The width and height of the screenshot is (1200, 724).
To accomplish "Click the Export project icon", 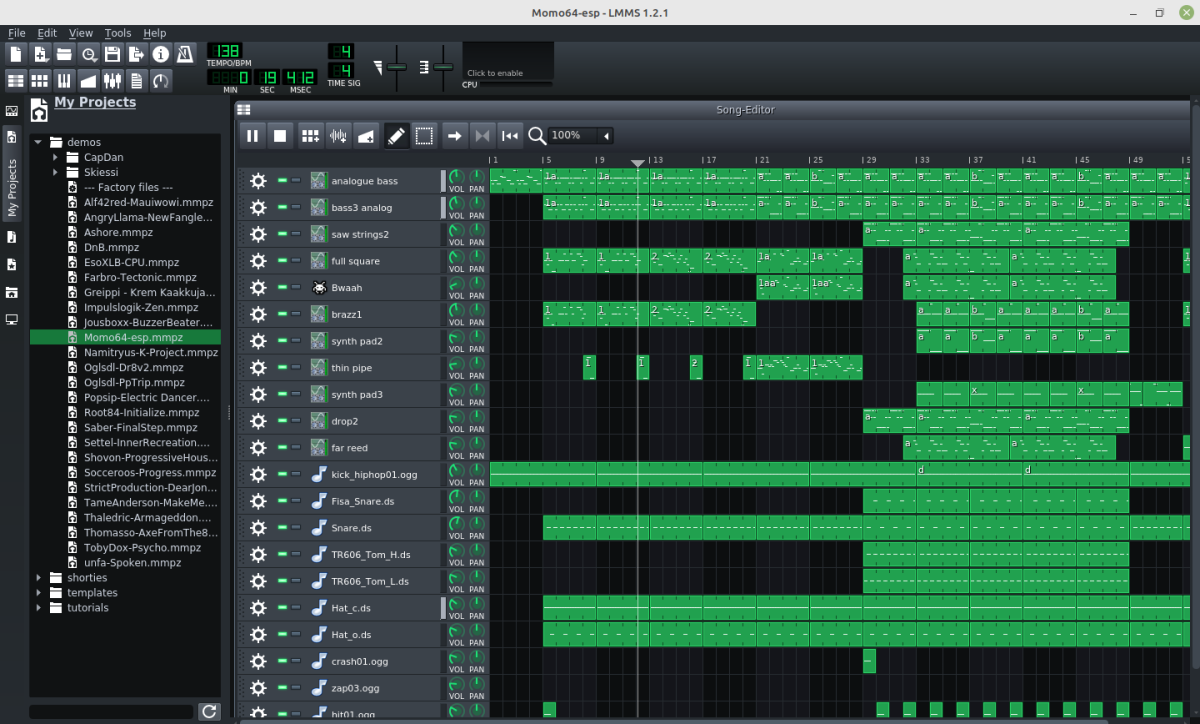I will (137, 54).
